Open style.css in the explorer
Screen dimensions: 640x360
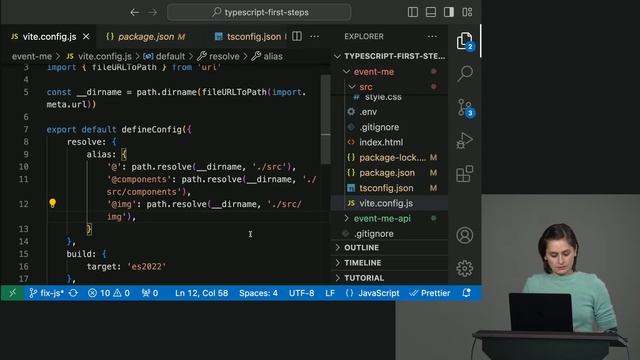pos(390,98)
